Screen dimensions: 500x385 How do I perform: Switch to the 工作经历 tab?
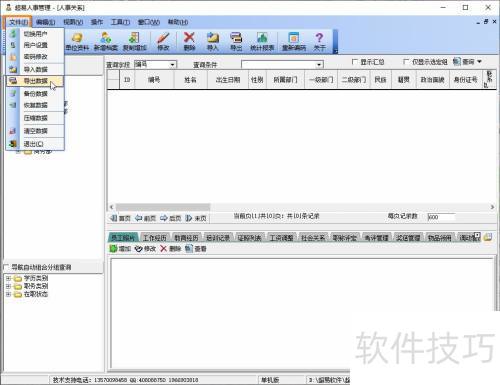(154, 238)
